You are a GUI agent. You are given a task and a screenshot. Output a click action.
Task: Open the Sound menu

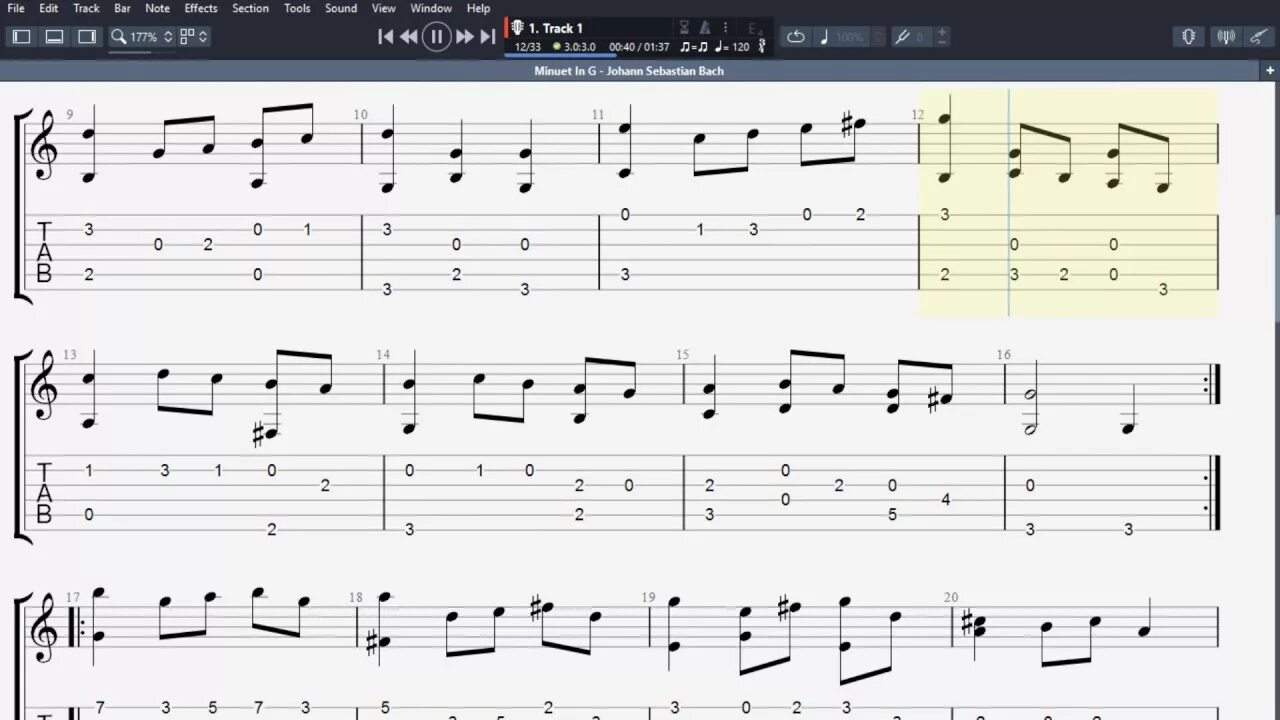pos(341,8)
